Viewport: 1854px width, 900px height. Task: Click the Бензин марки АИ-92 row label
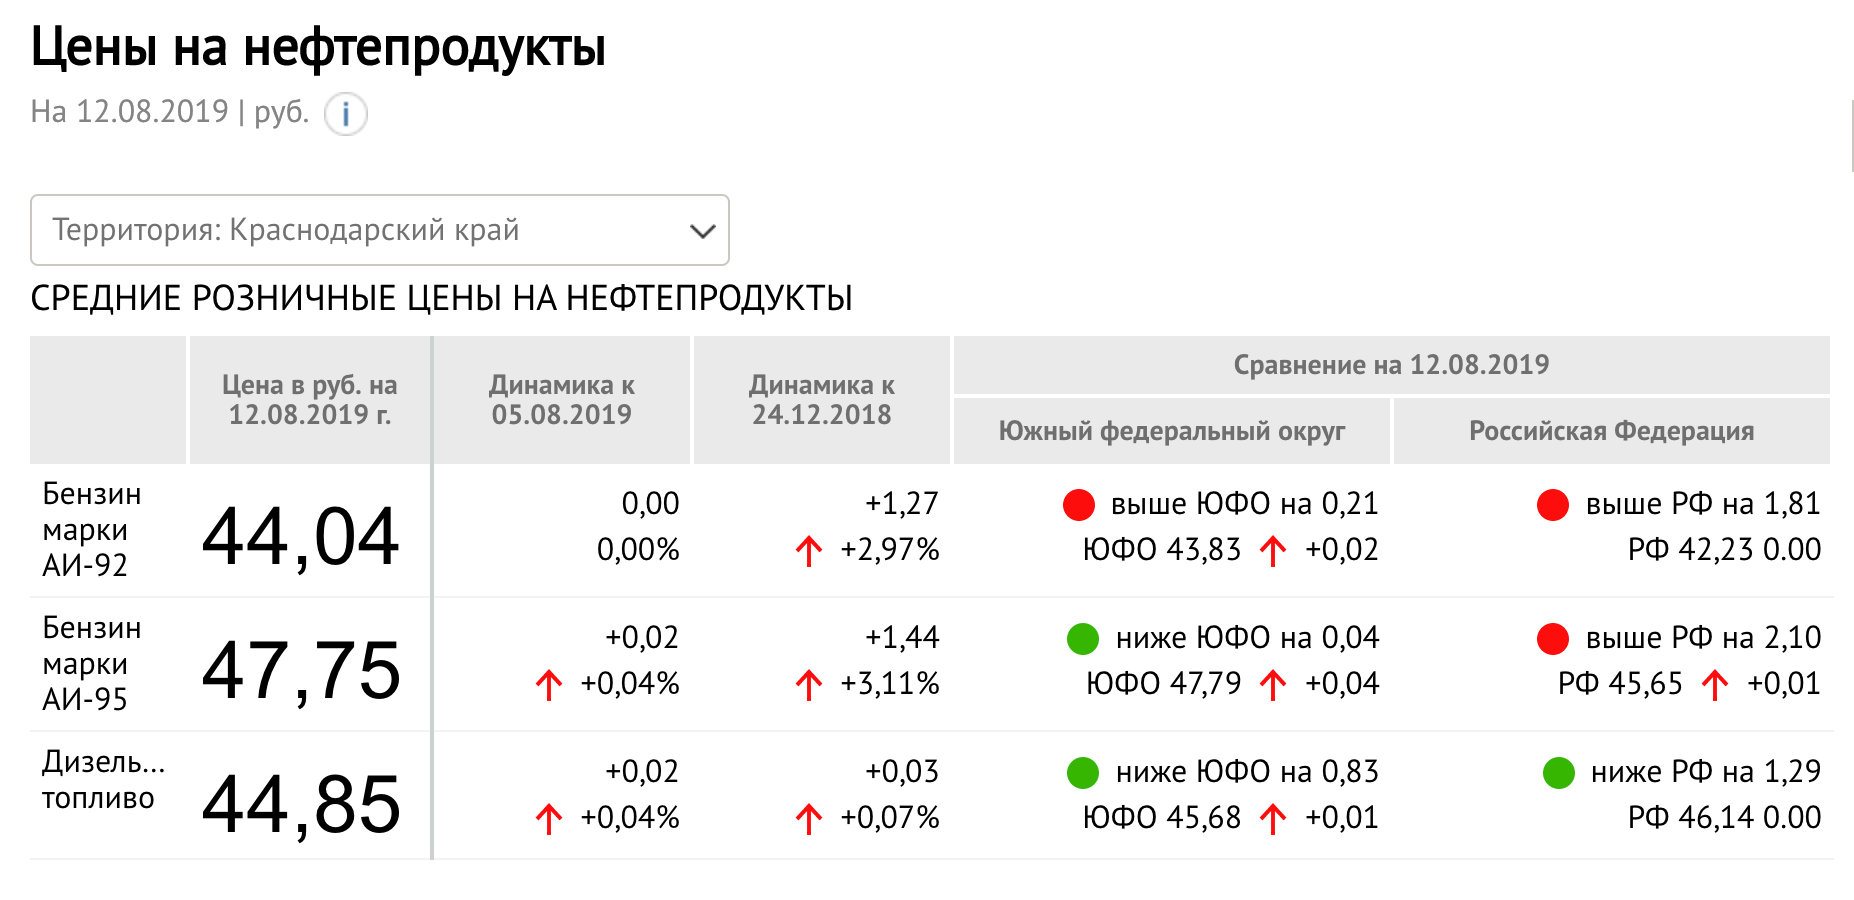pyautogui.click(x=92, y=530)
